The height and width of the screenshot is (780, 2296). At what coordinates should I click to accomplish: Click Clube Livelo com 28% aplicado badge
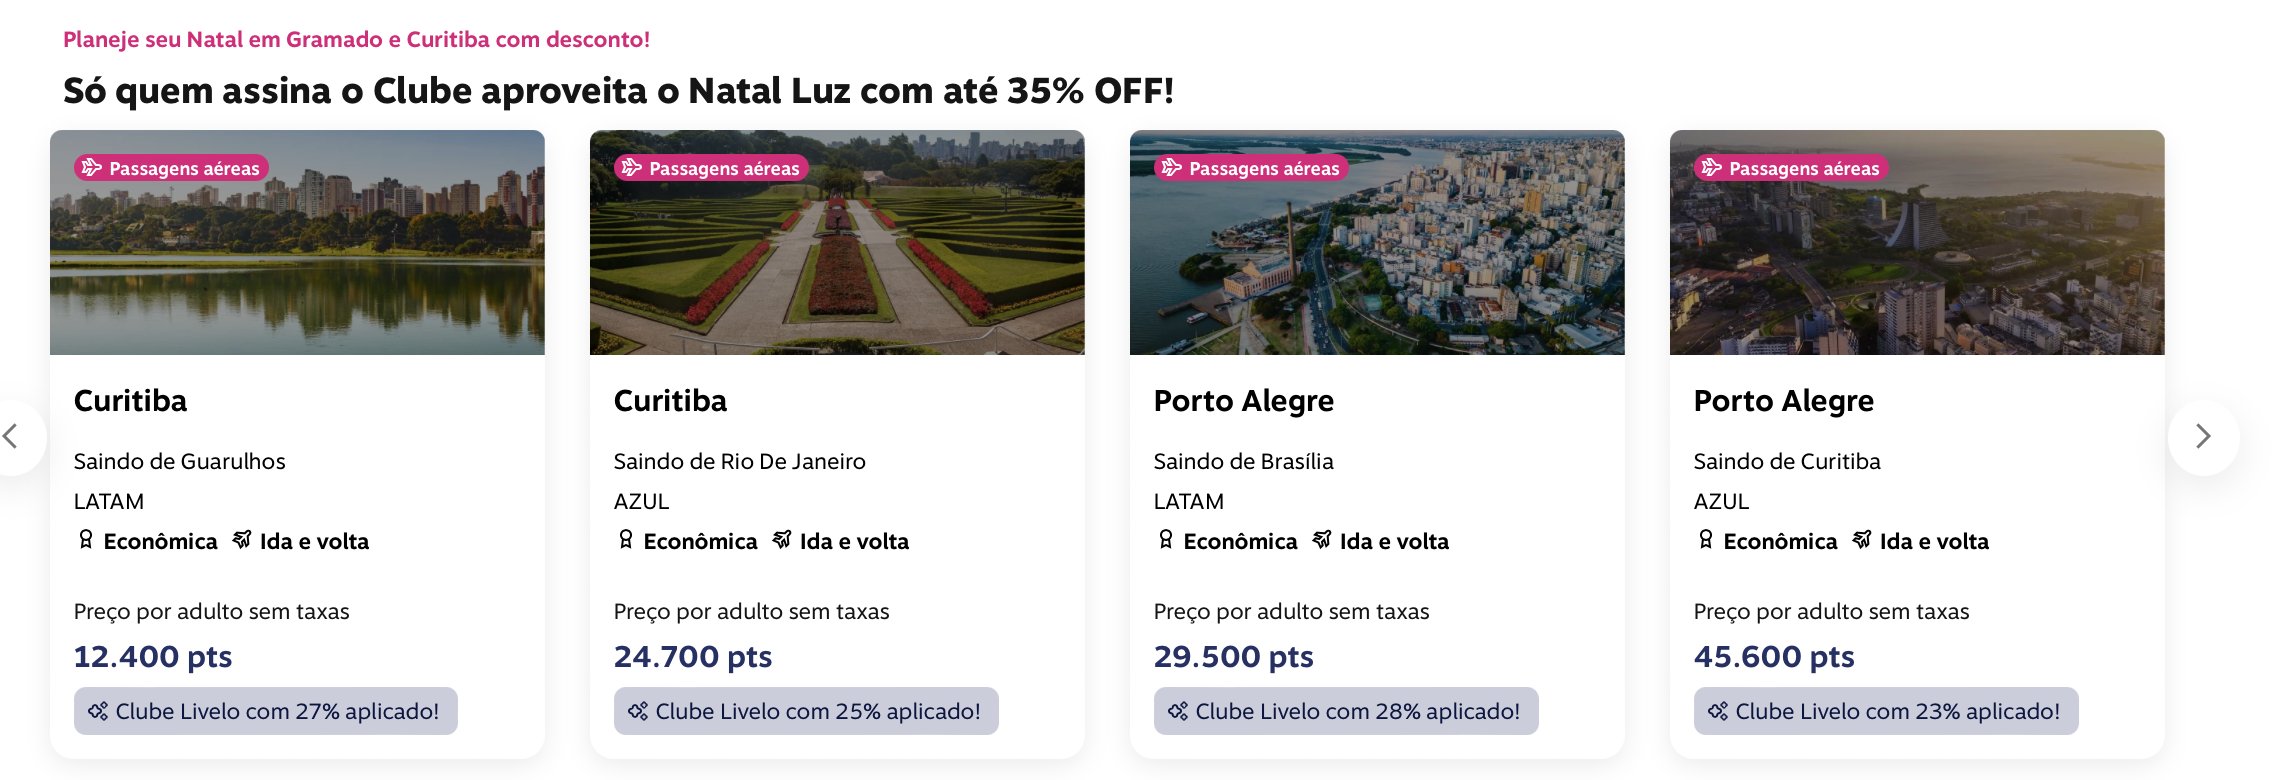(1345, 712)
